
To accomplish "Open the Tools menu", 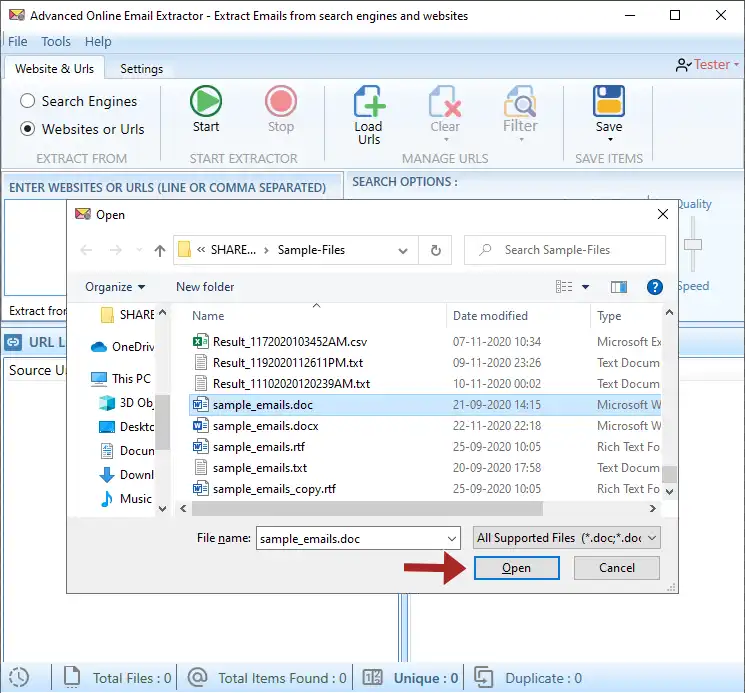I will click(56, 42).
